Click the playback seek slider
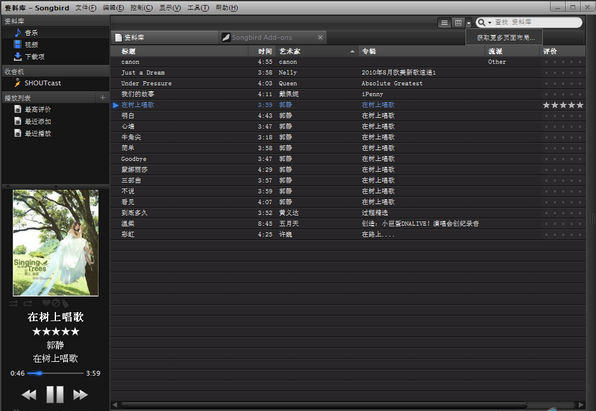Viewport: 596px width, 411px height. tap(55, 373)
